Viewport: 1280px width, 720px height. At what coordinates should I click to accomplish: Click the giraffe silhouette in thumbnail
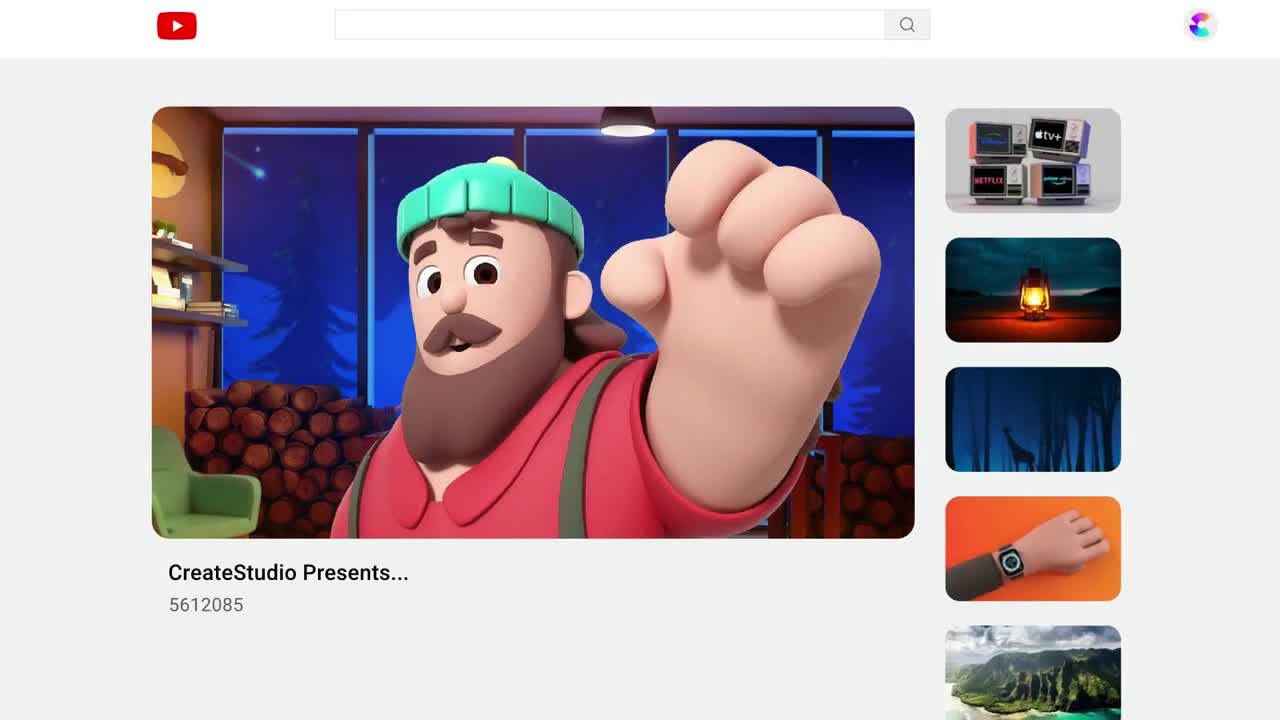click(1022, 453)
